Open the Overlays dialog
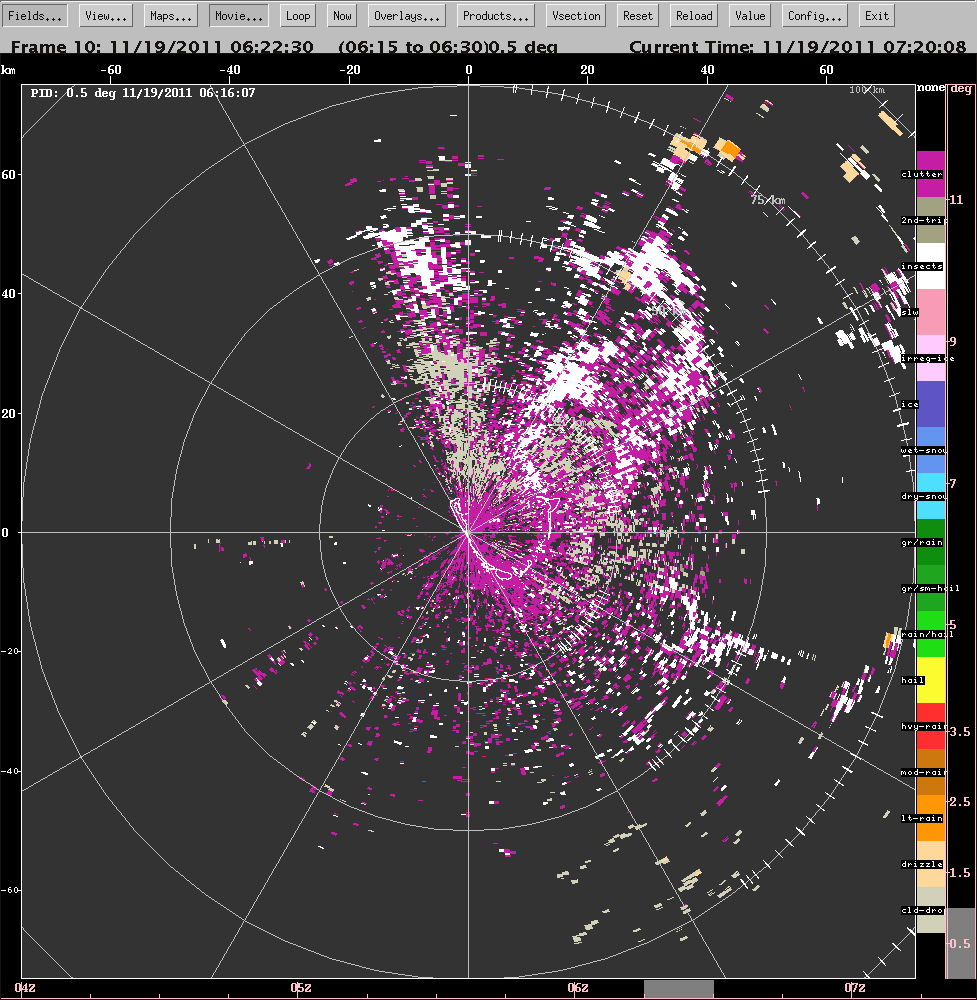977x1000 pixels. [x=406, y=15]
